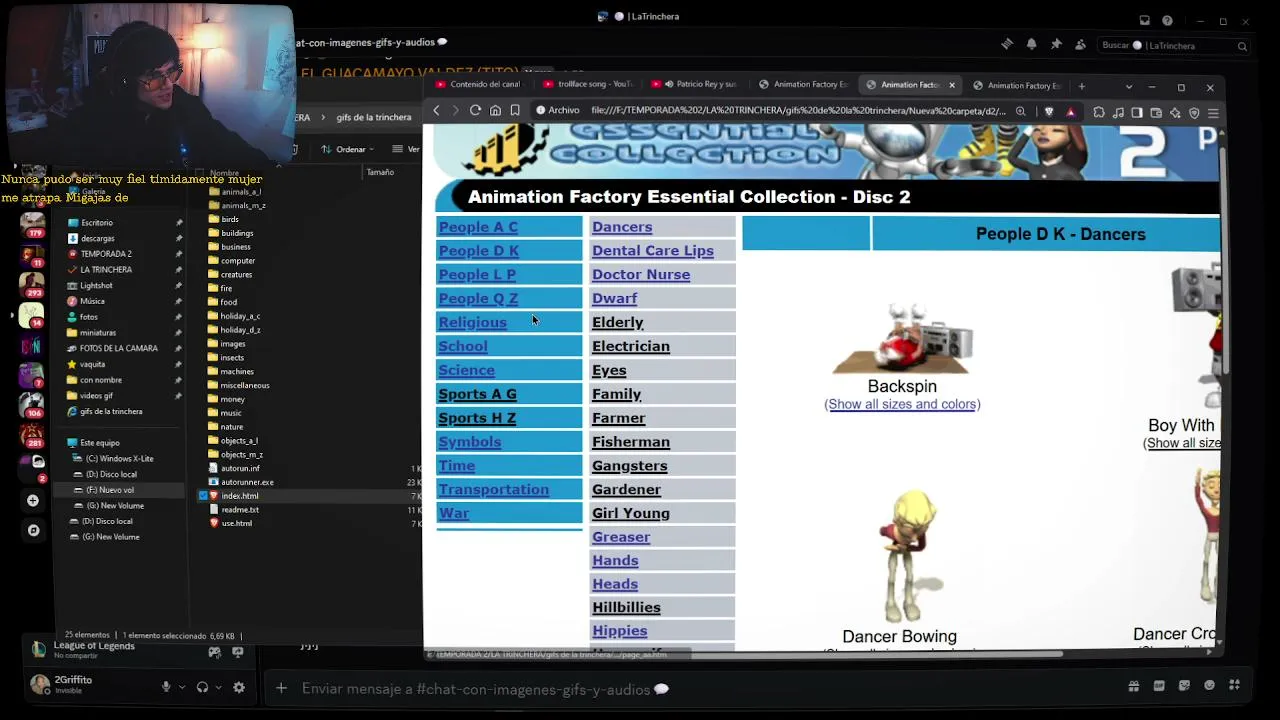1280x720 pixels.
Task: Show all sizes and colors for Backspin
Action: coord(902,404)
